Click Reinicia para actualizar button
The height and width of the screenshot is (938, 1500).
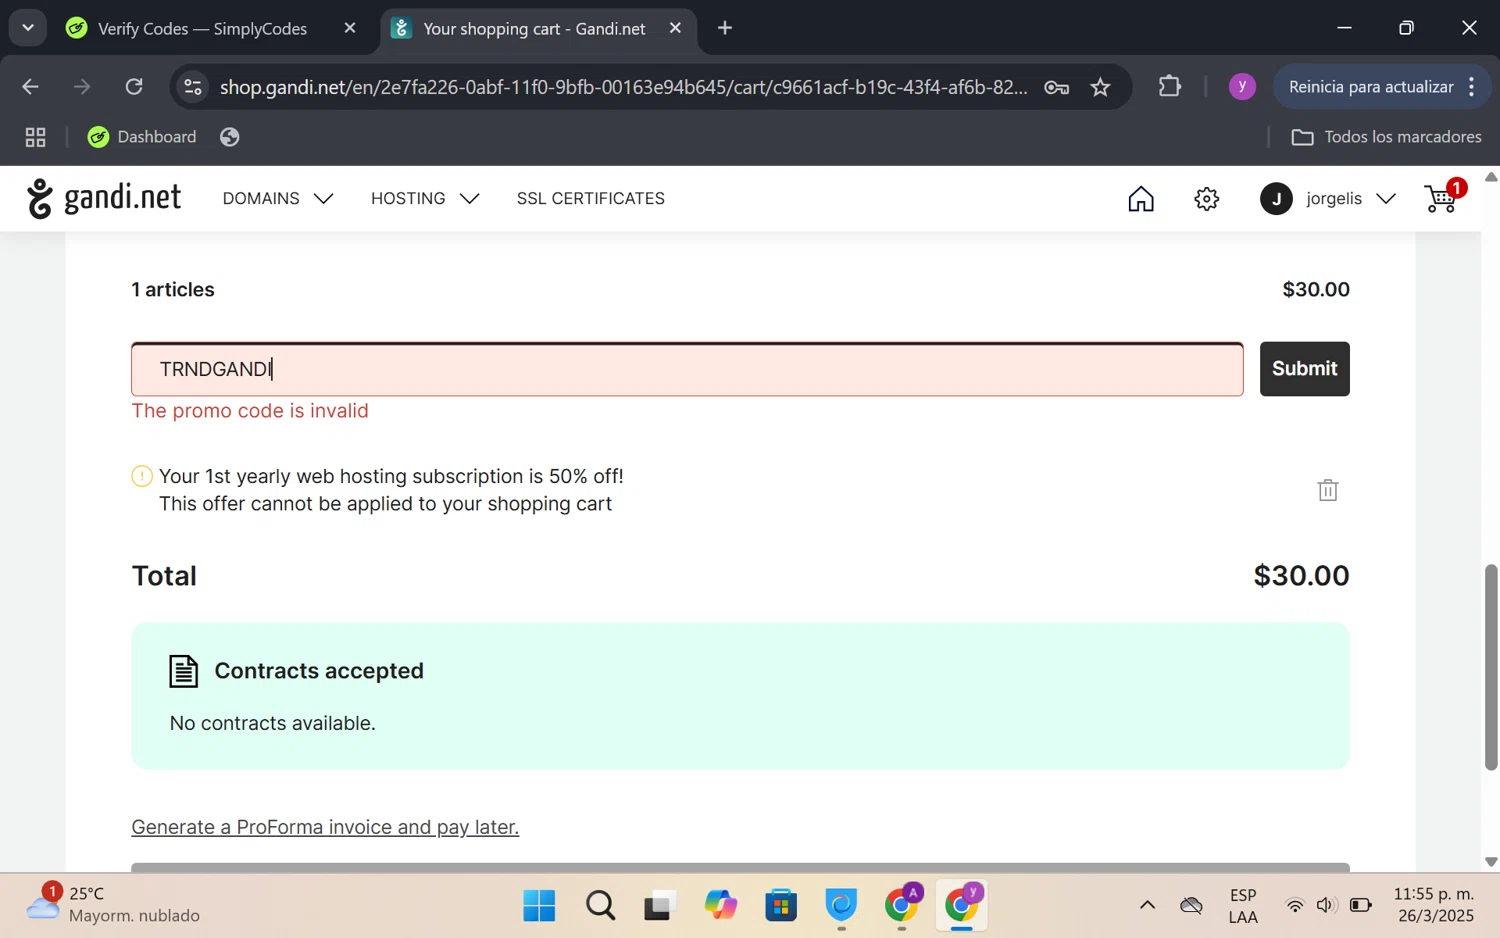(1371, 87)
